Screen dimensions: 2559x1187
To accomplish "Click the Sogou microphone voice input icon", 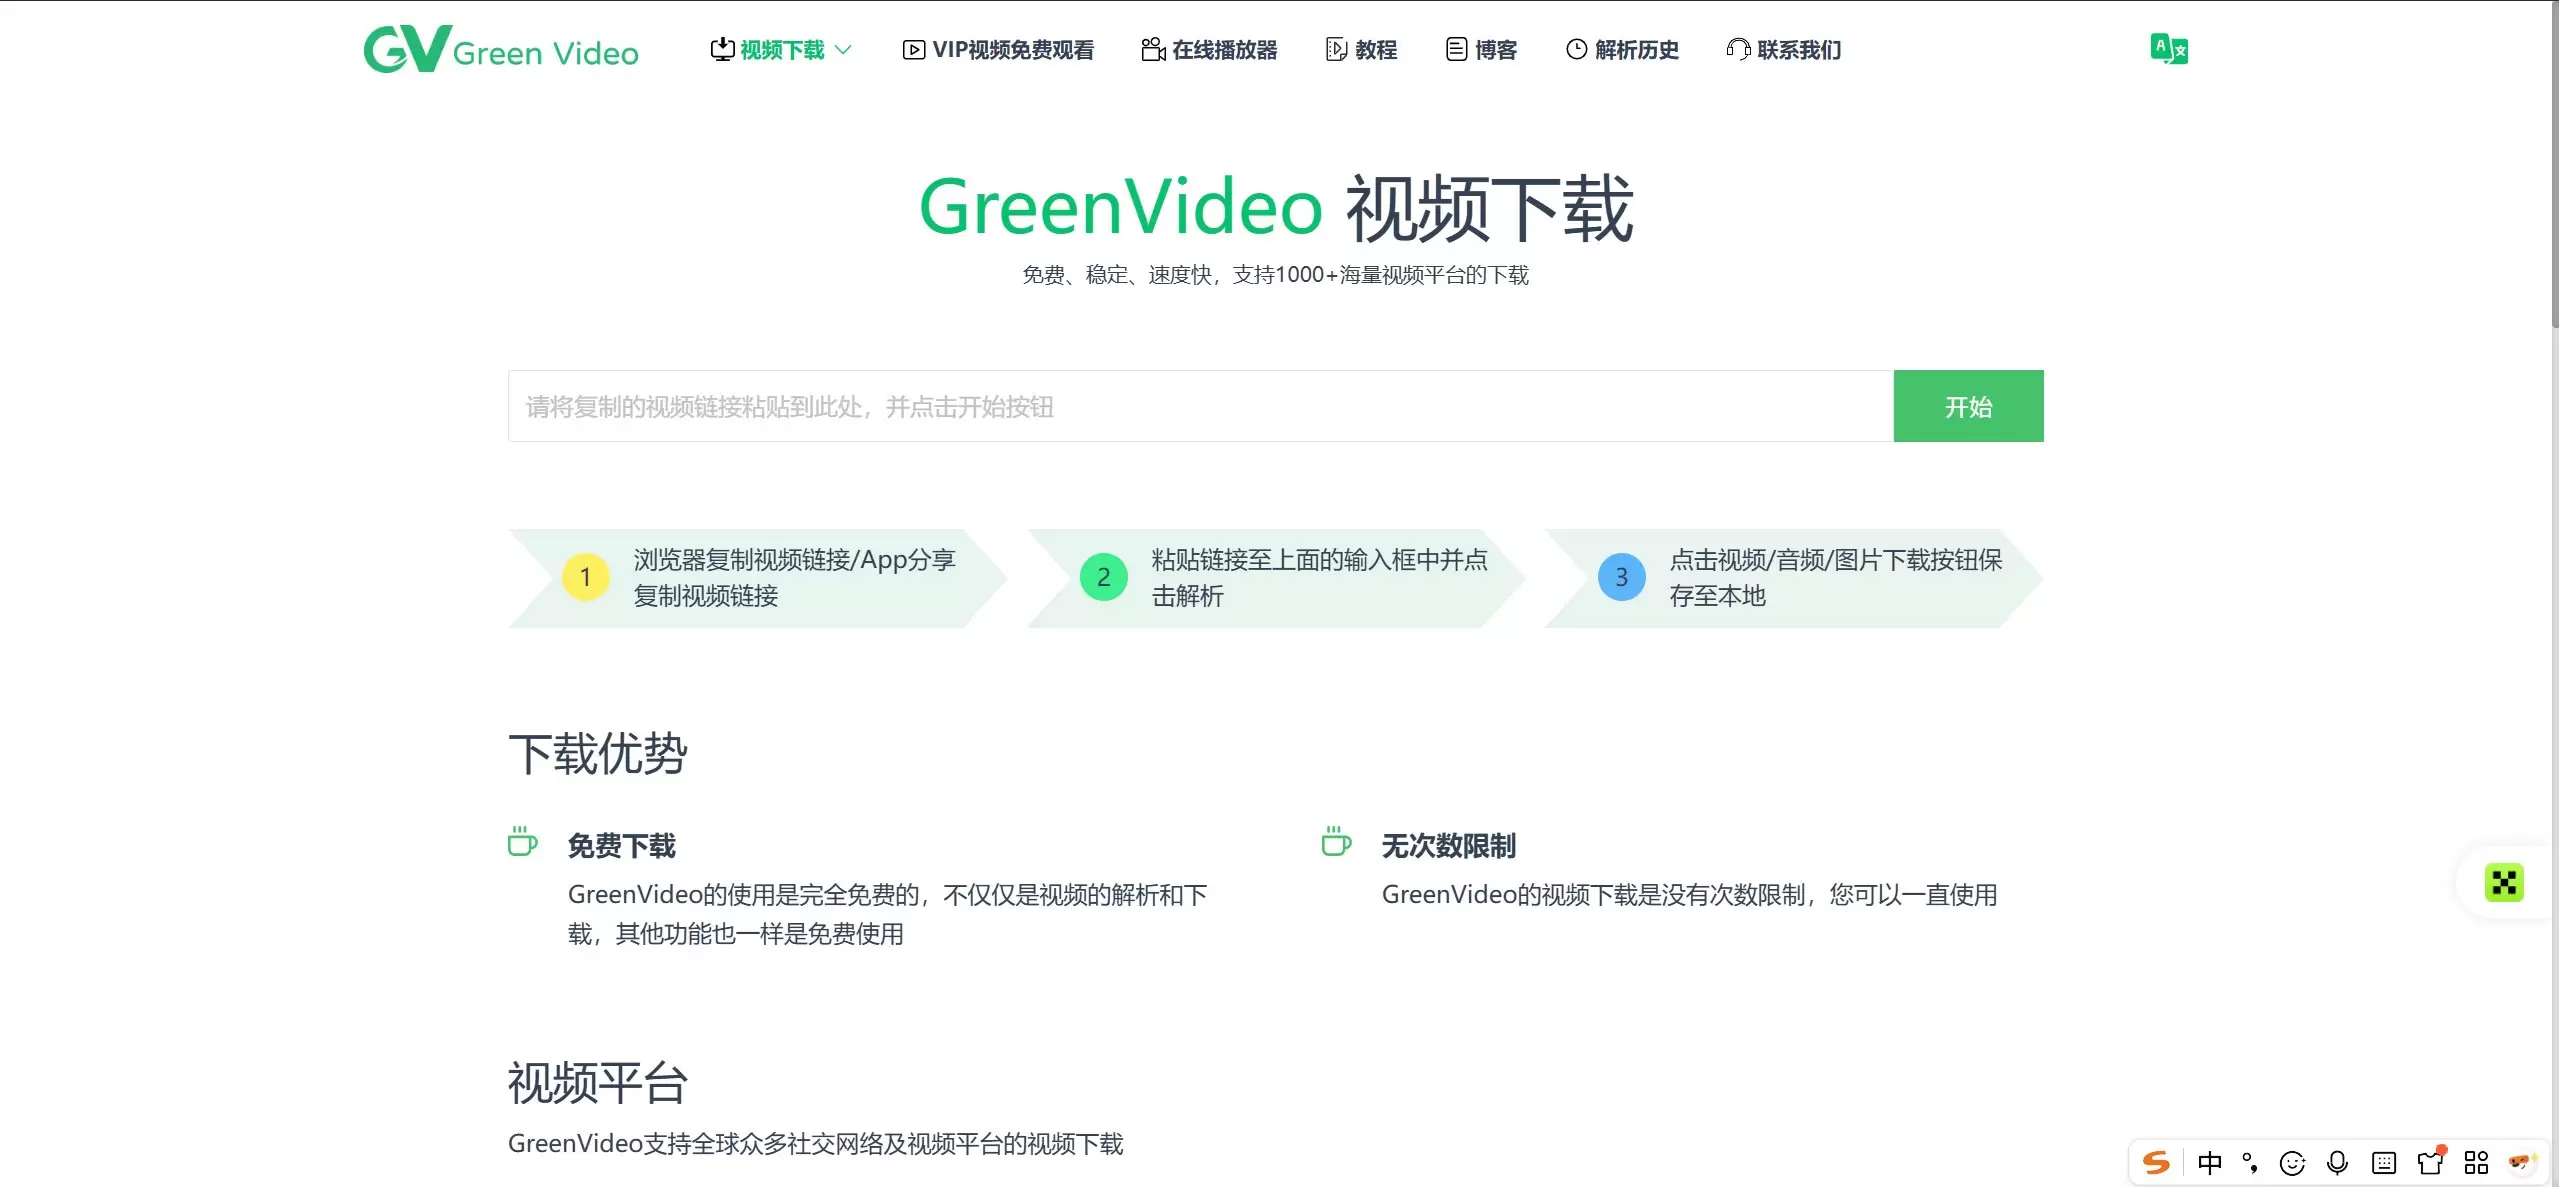I will pyautogui.click(x=2337, y=1162).
